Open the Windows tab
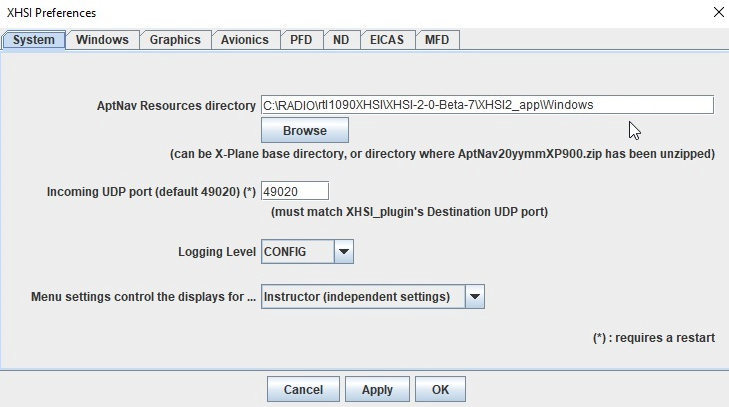The width and height of the screenshot is (729, 407). pyautogui.click(x=102, y=40)
